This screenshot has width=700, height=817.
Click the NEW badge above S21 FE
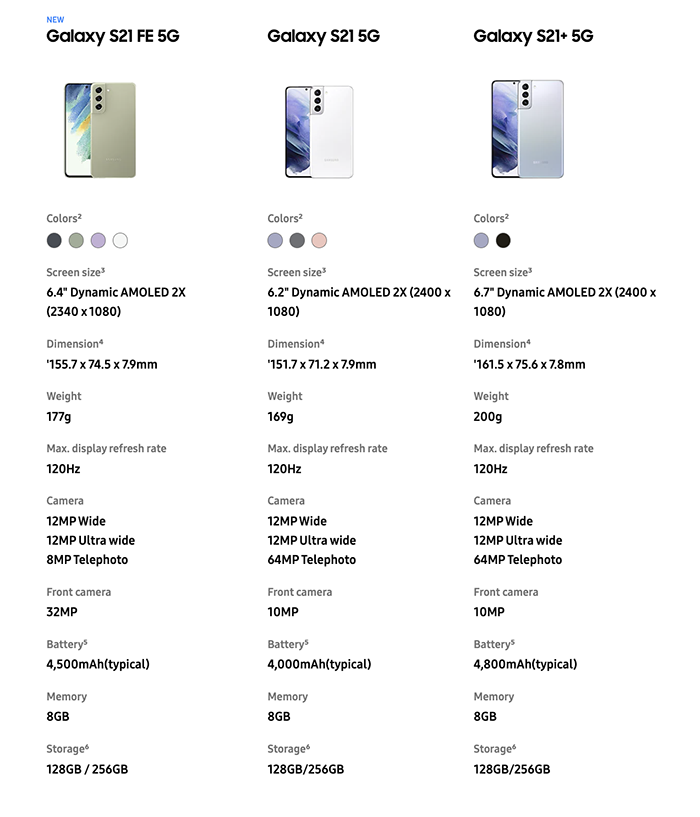pos(55,19)
